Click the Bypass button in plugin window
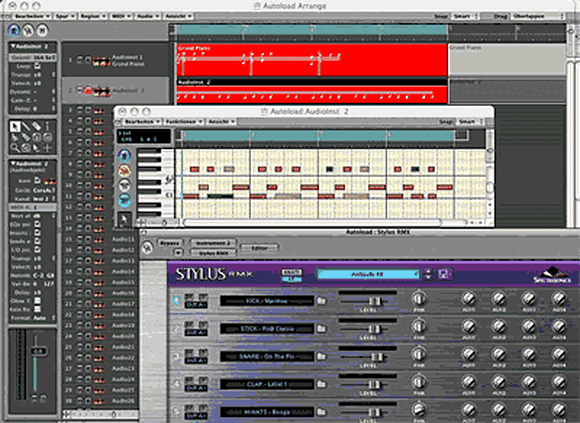 pos(170,243)
